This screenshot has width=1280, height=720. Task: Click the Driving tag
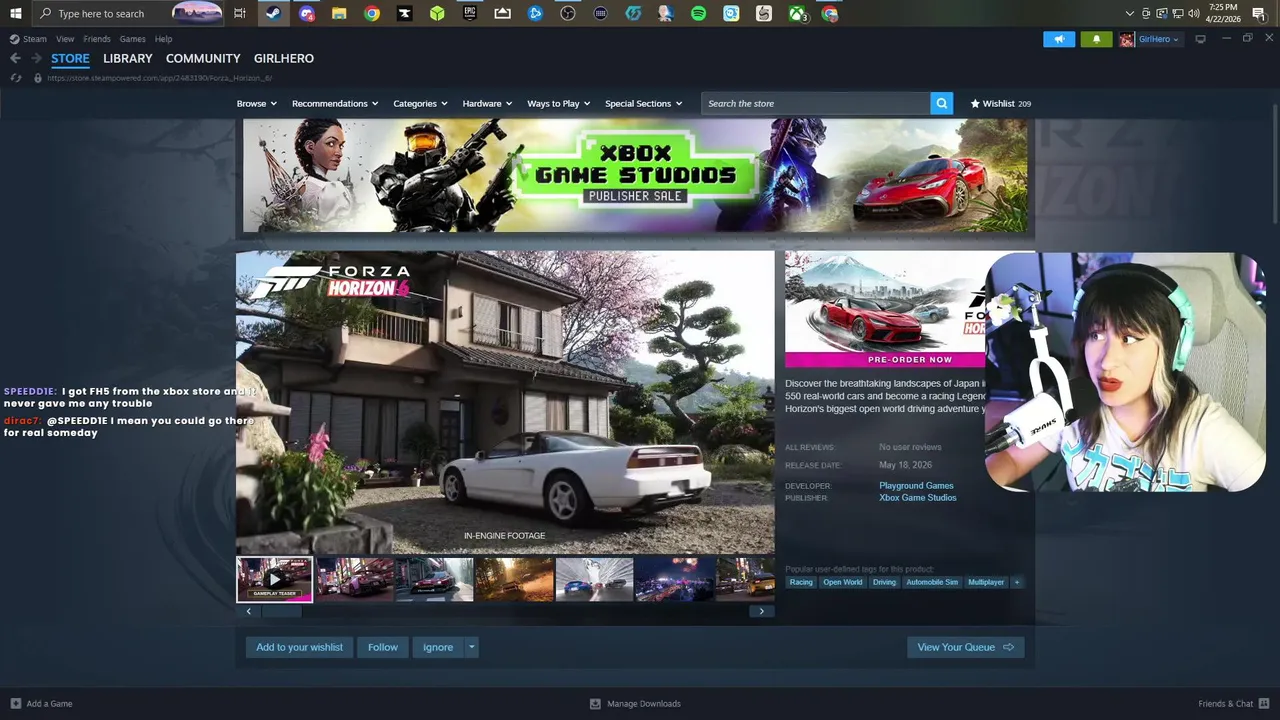884,582
